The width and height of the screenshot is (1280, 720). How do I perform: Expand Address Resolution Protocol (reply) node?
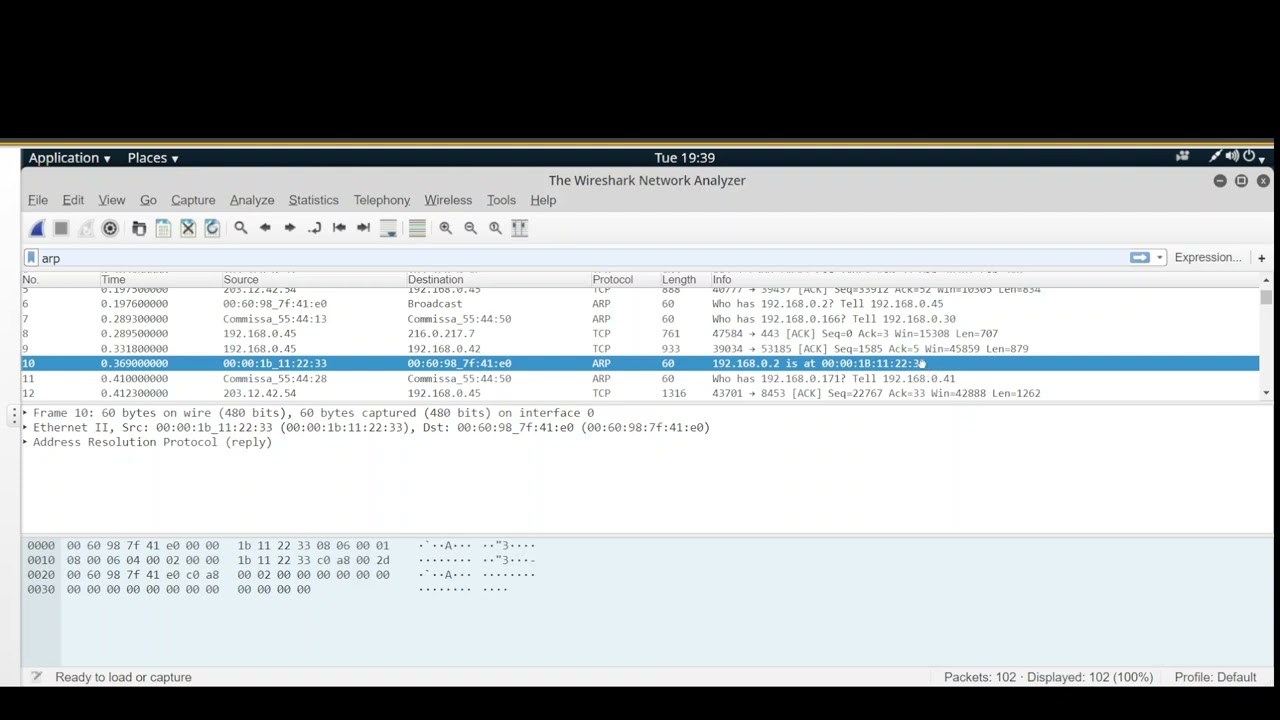26,442
